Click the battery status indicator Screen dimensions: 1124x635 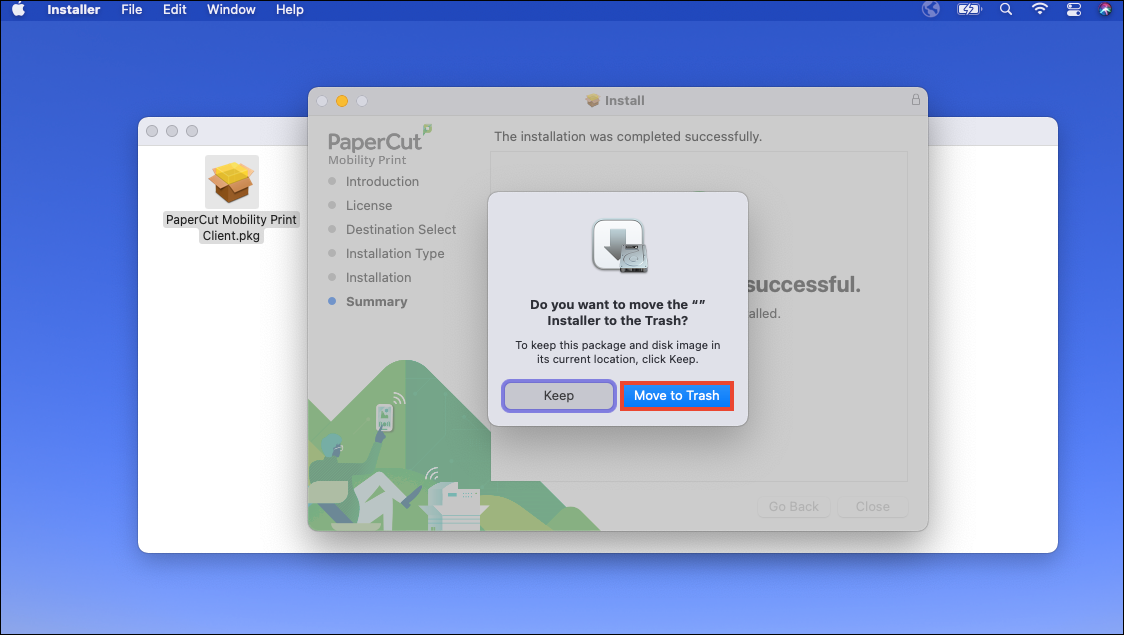(x=968, y=9)
